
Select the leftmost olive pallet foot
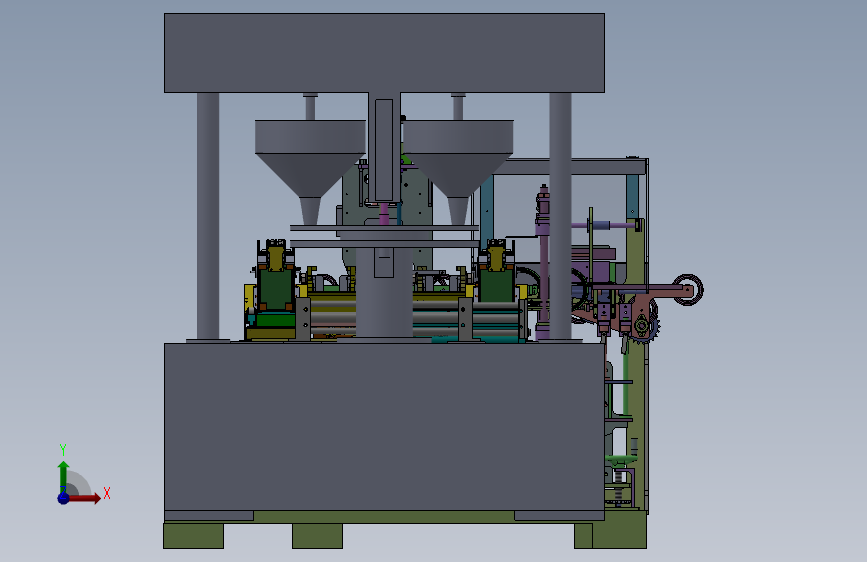pos(194,535)
